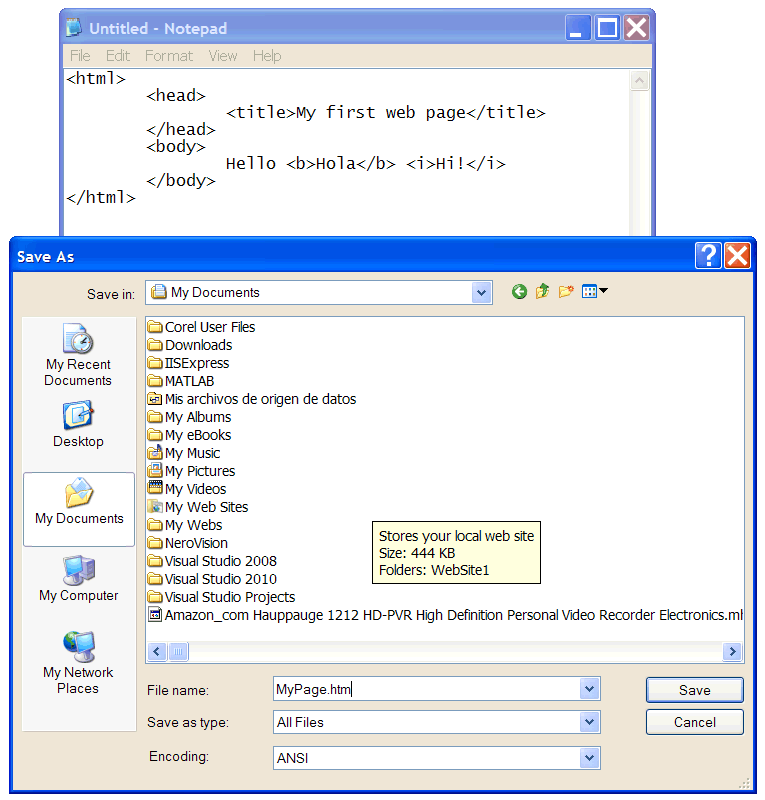
Task: Minimize the Notepad window
Action: [578, 28]
